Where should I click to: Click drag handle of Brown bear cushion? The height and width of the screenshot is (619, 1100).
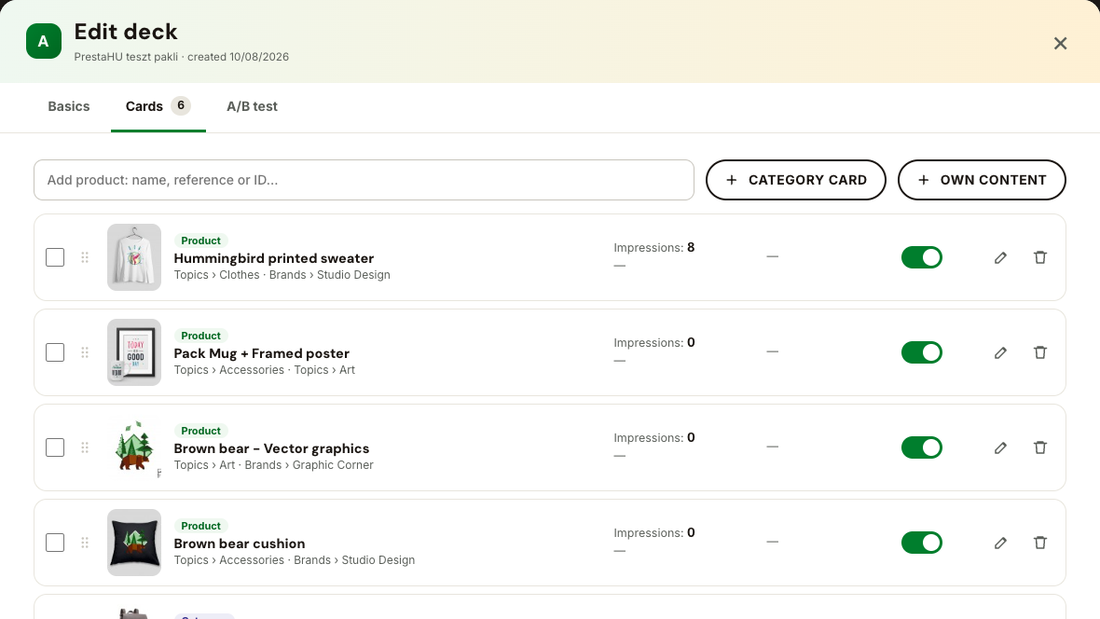(85, 543)
